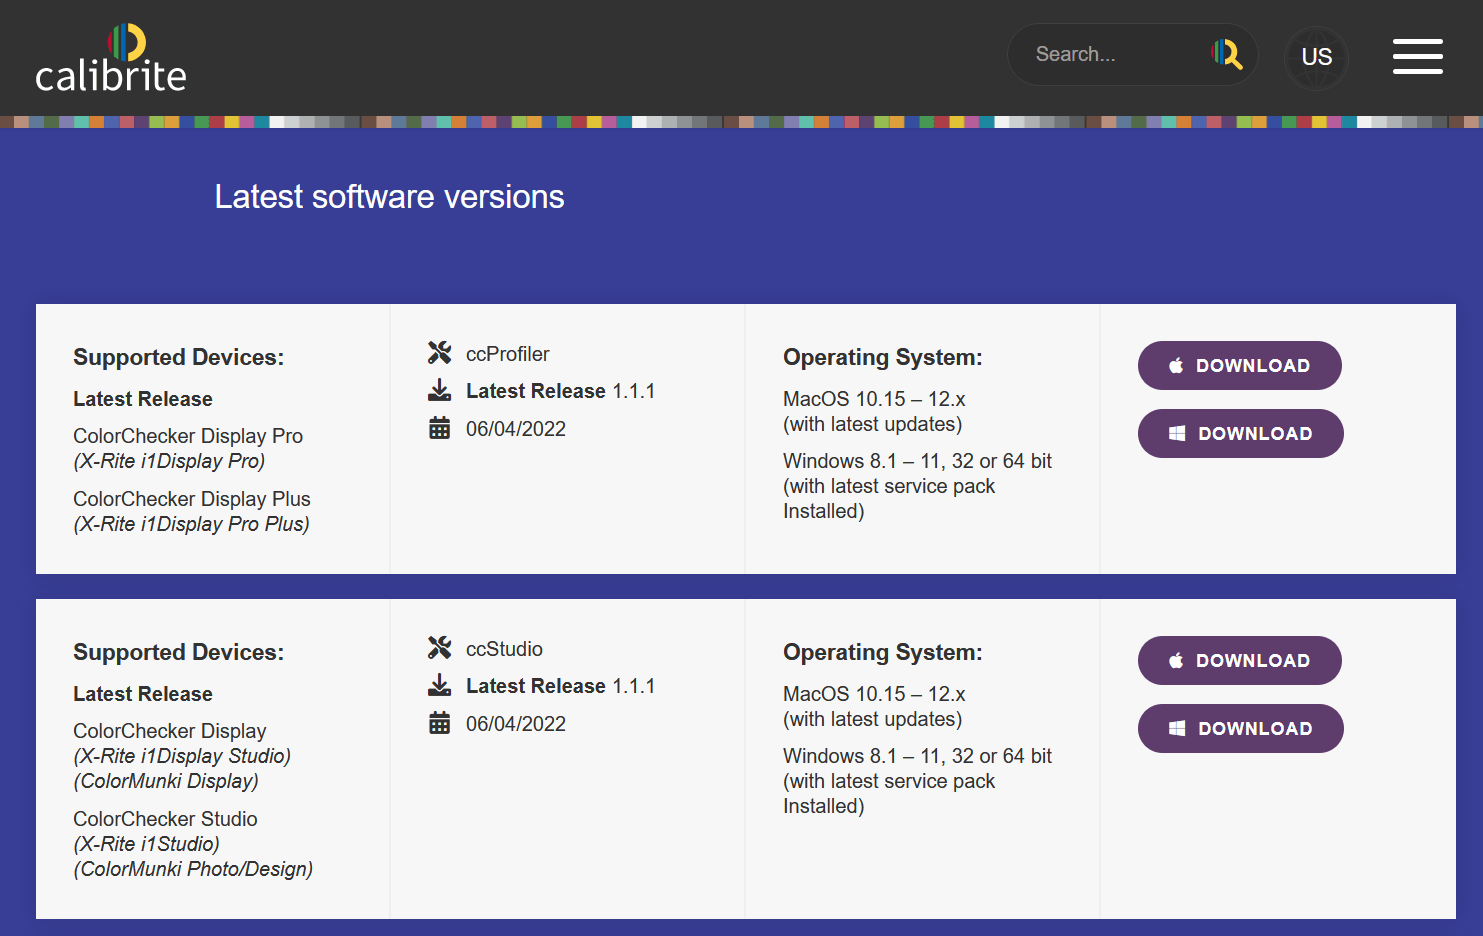This screenshot has width=1483, height=936.
Task: Click the download icon in ccProfiler row
Action: (439, 390)
